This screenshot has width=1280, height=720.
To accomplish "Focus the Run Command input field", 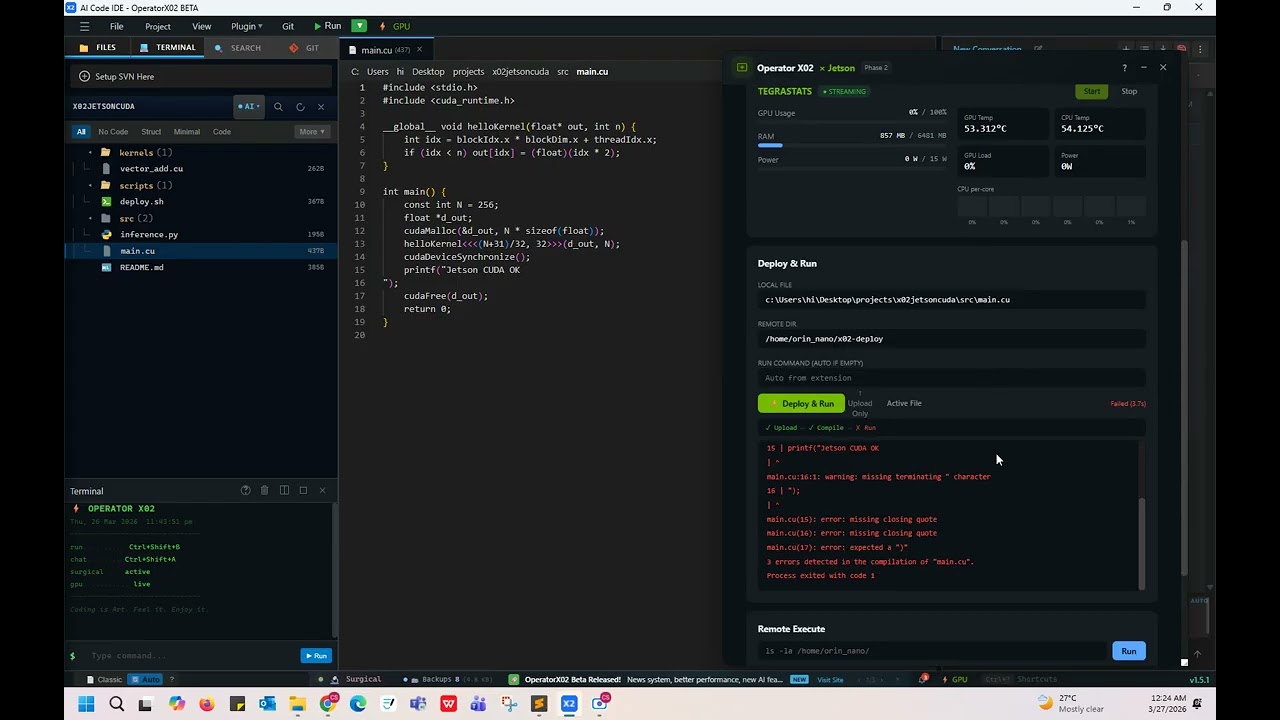I will pyautogui.click(x=951, y=378).
